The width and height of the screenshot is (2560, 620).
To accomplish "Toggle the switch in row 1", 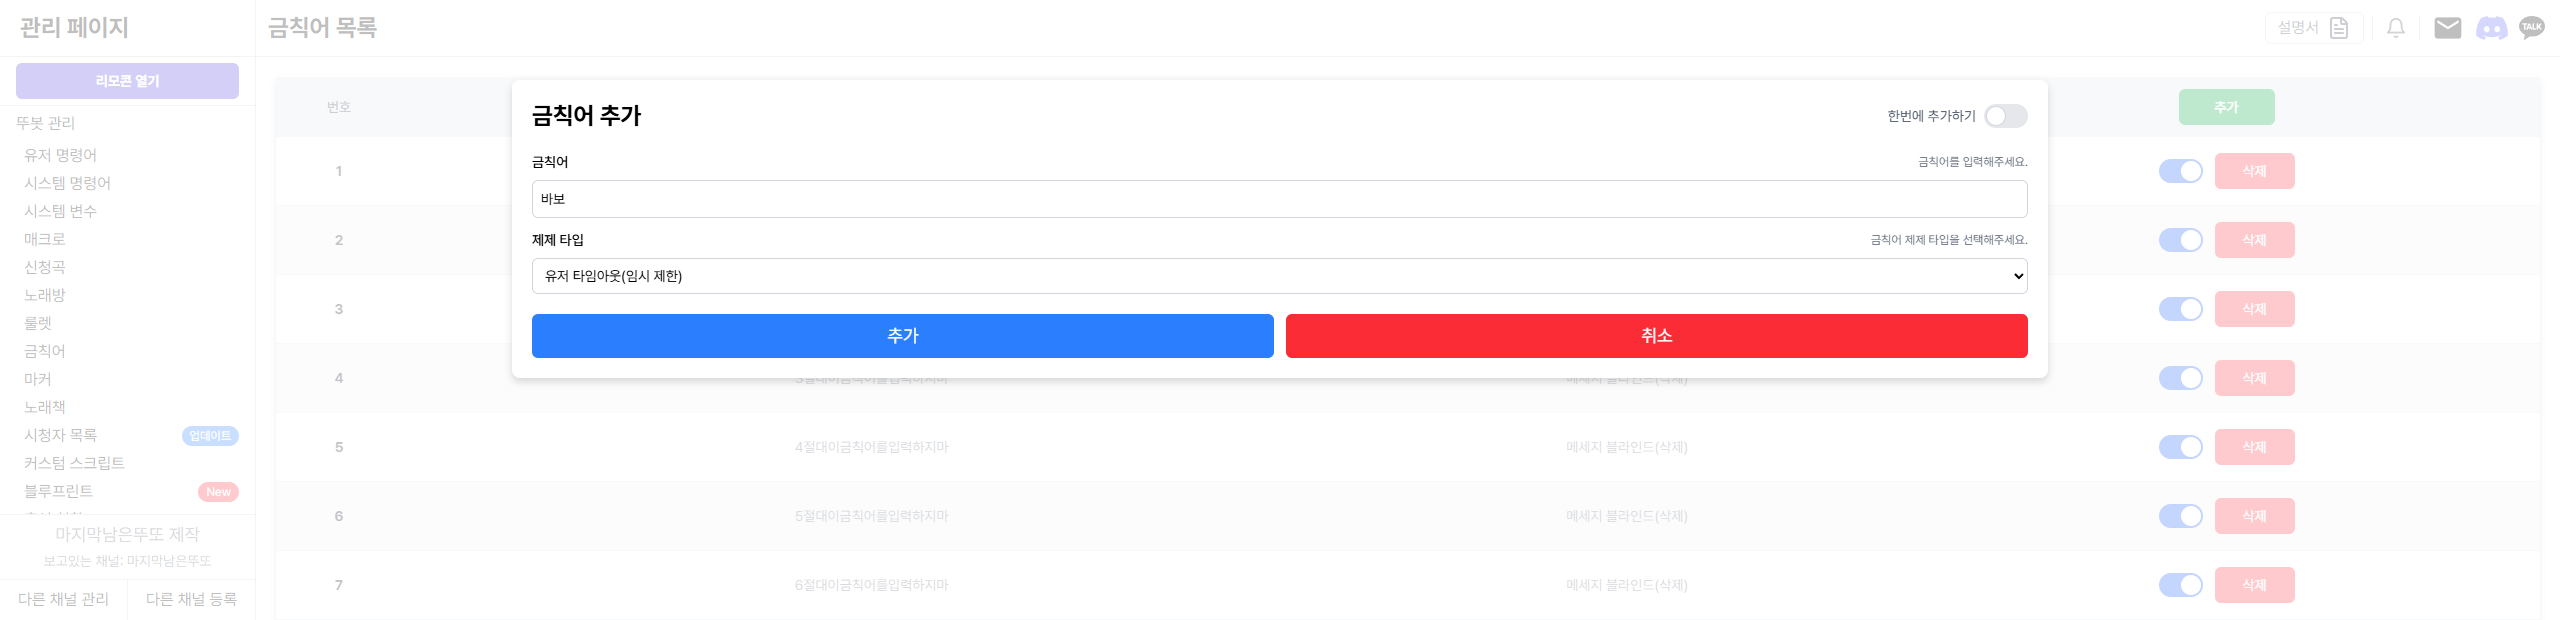I will click(2180, 171).
